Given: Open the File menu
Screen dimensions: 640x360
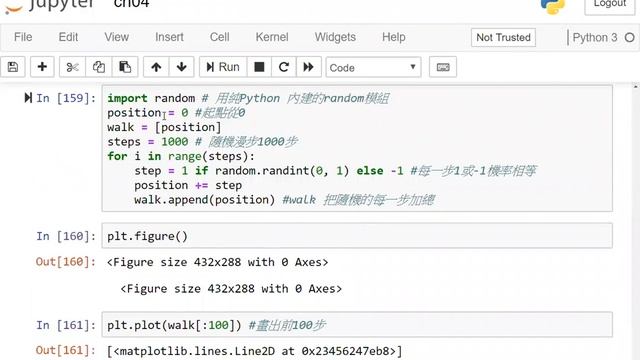Looking at the screenshot, I should coord(23,37).
